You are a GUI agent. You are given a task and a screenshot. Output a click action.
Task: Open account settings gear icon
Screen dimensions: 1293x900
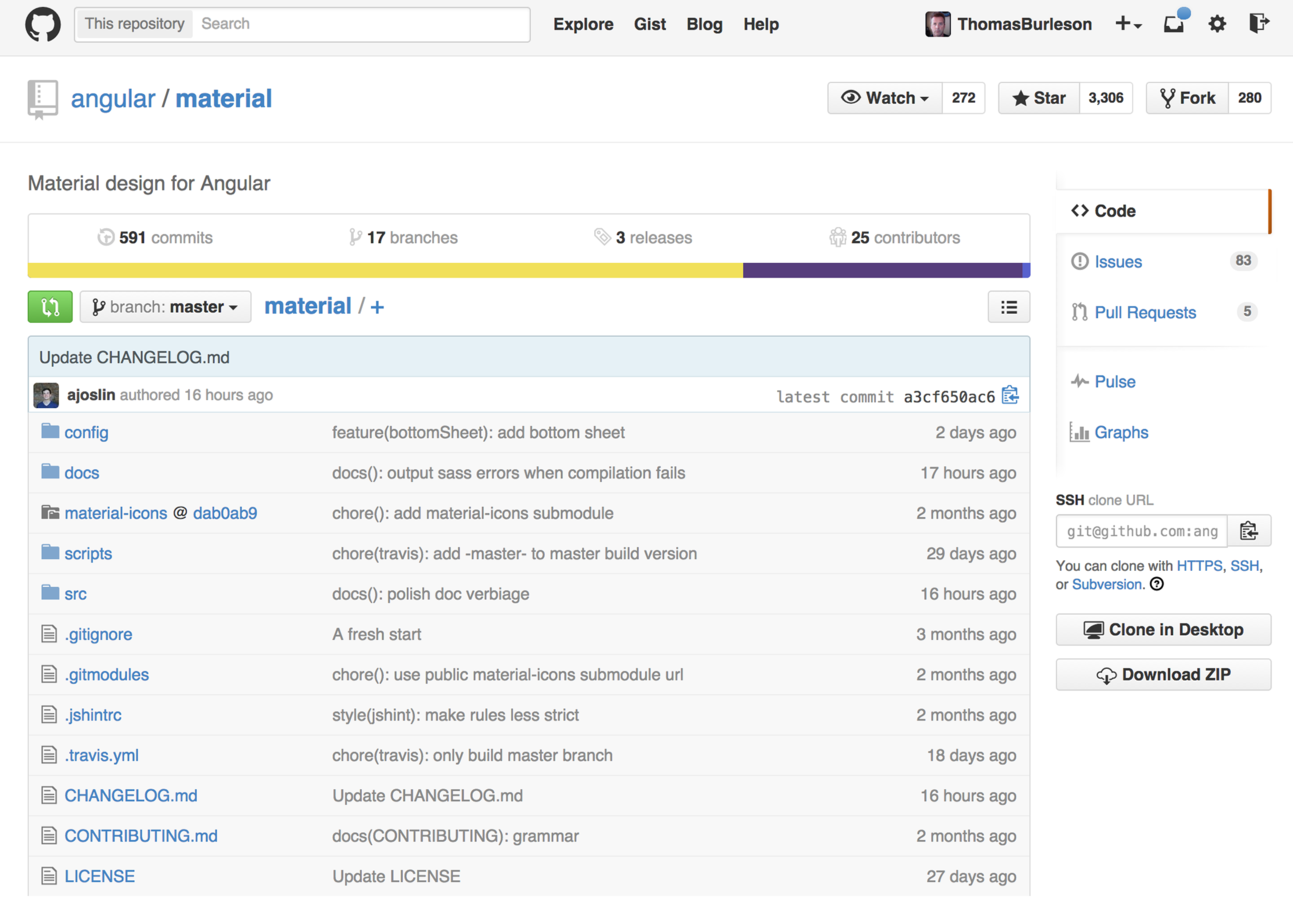(x=1217, y=24)
